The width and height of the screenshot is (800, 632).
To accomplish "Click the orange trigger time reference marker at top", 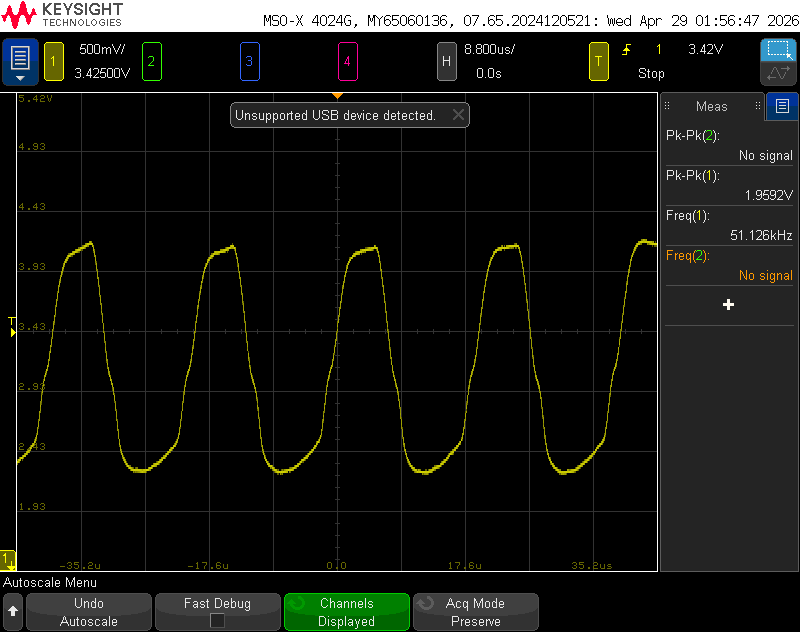I will pos(337,96).
